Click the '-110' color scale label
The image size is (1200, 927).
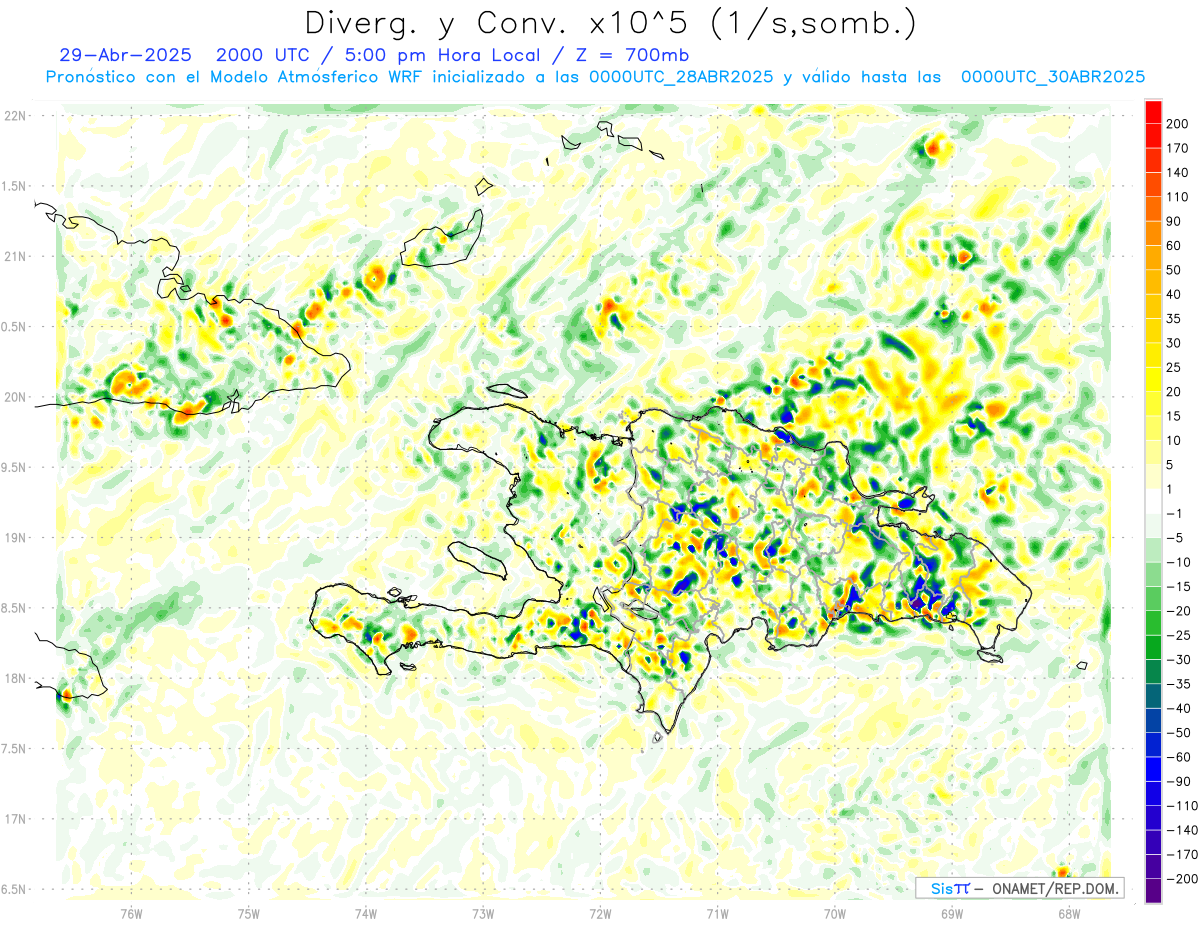[1181, 805]
